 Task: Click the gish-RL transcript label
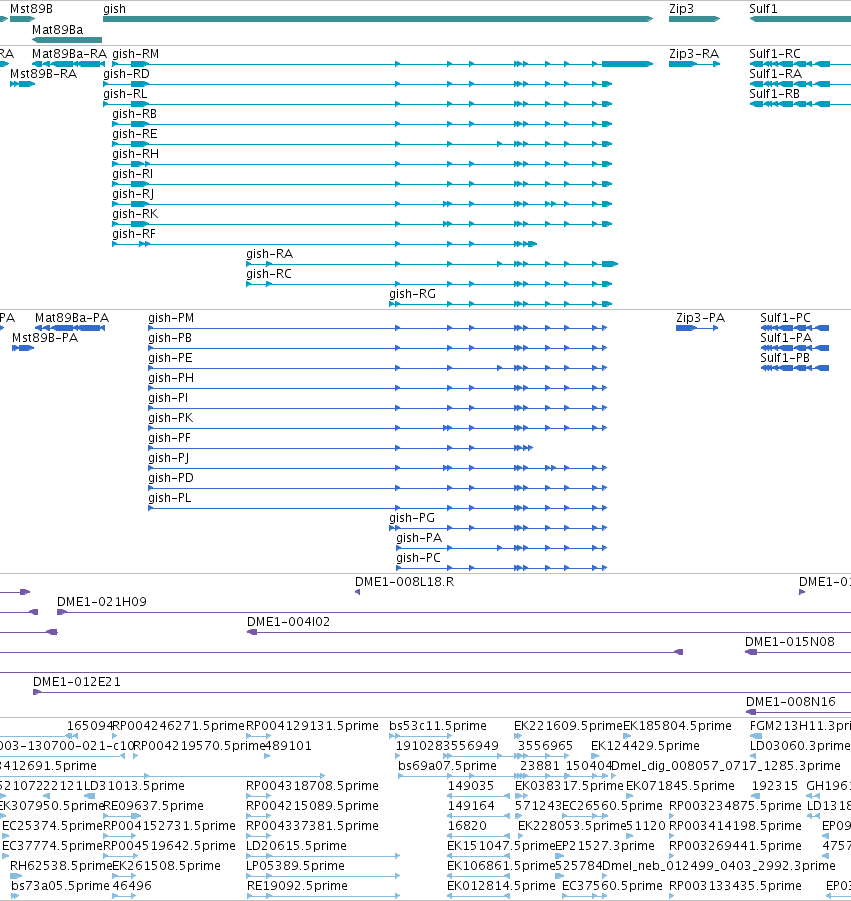[x=125, y=94]
